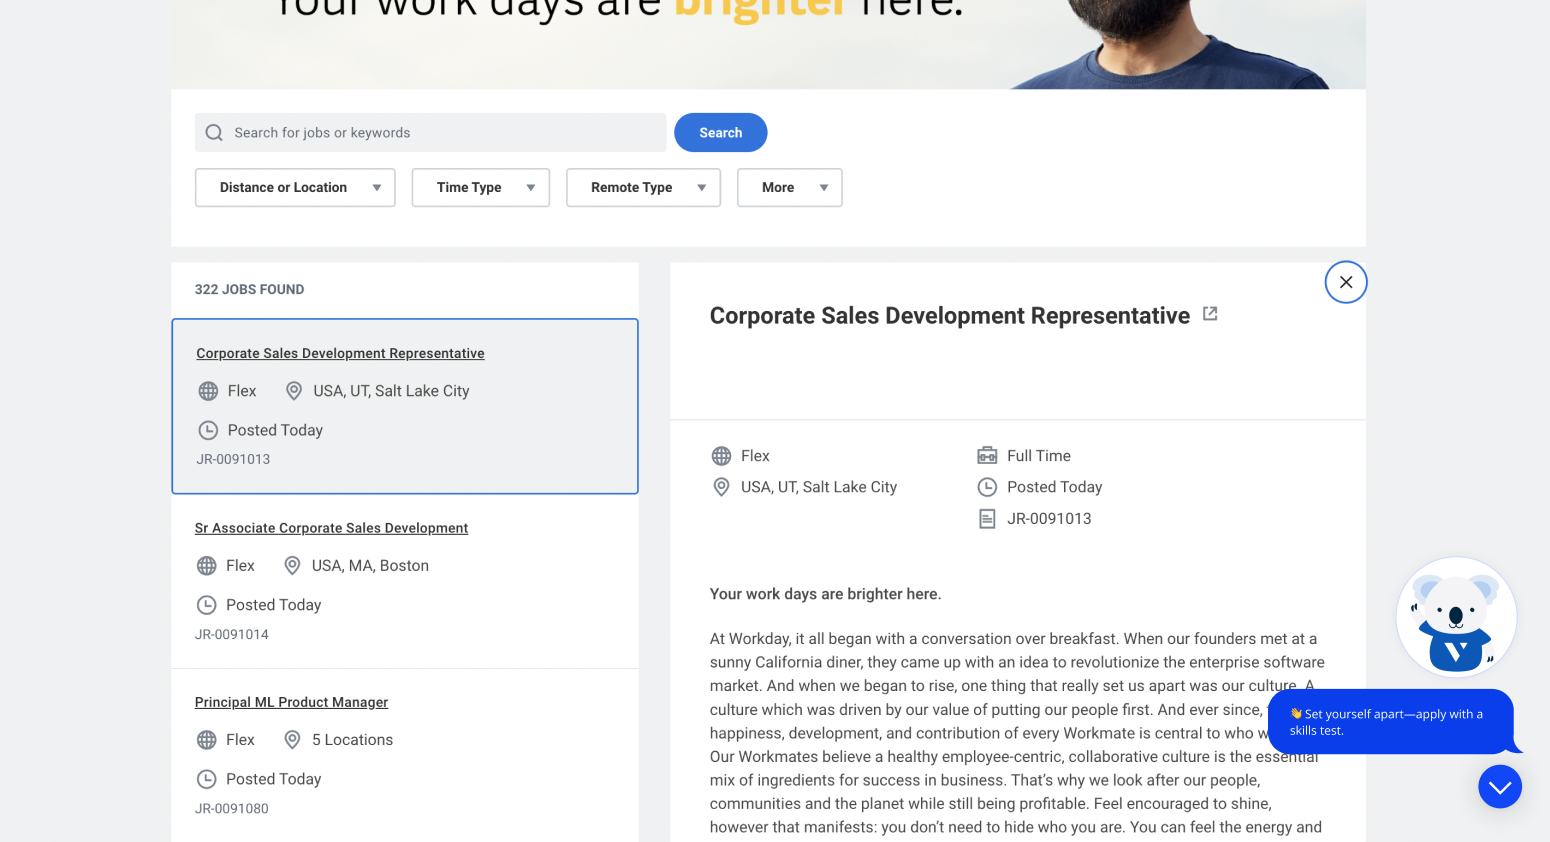
Task: Open job in new window icon
Action: [x=1210, y=314]
